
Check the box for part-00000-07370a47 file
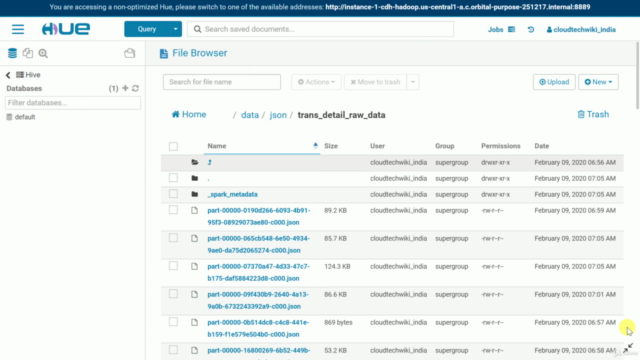point(173,266)
